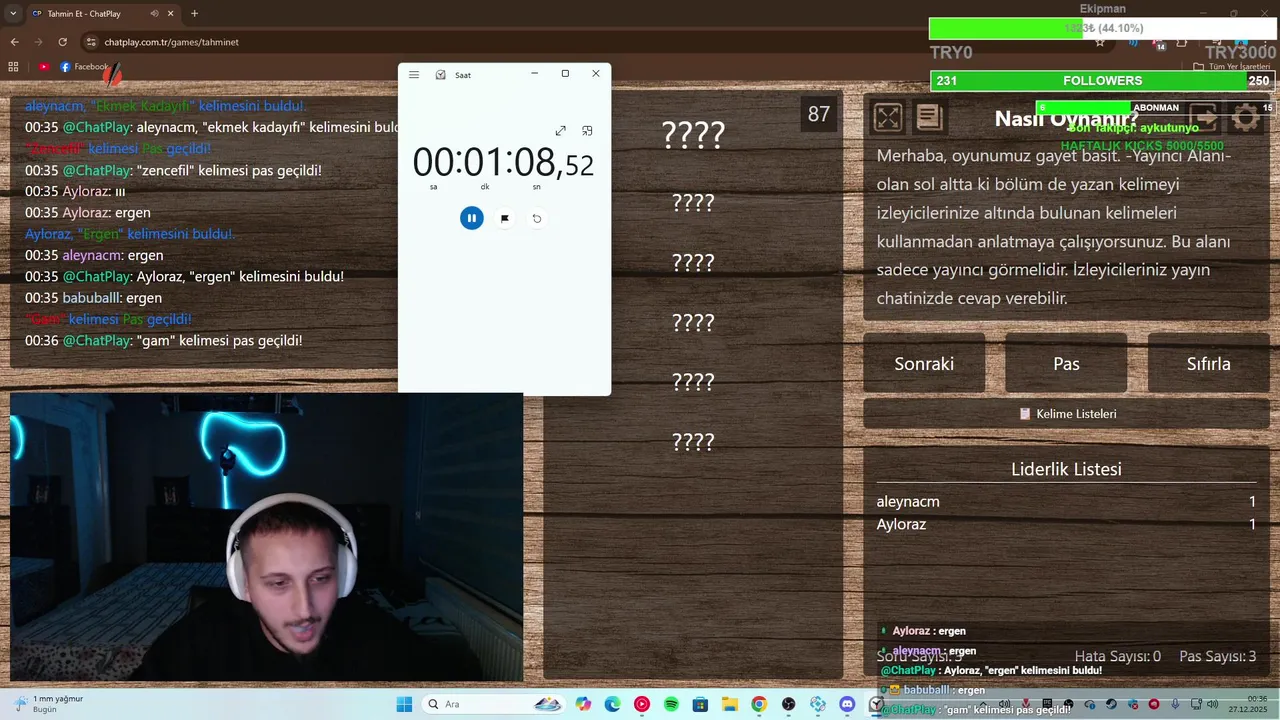The height and width of the screenshot is (720, 1280).
Task: Open Tüm Yer İşaretleri folder
Action: [x=1232, y=67]
